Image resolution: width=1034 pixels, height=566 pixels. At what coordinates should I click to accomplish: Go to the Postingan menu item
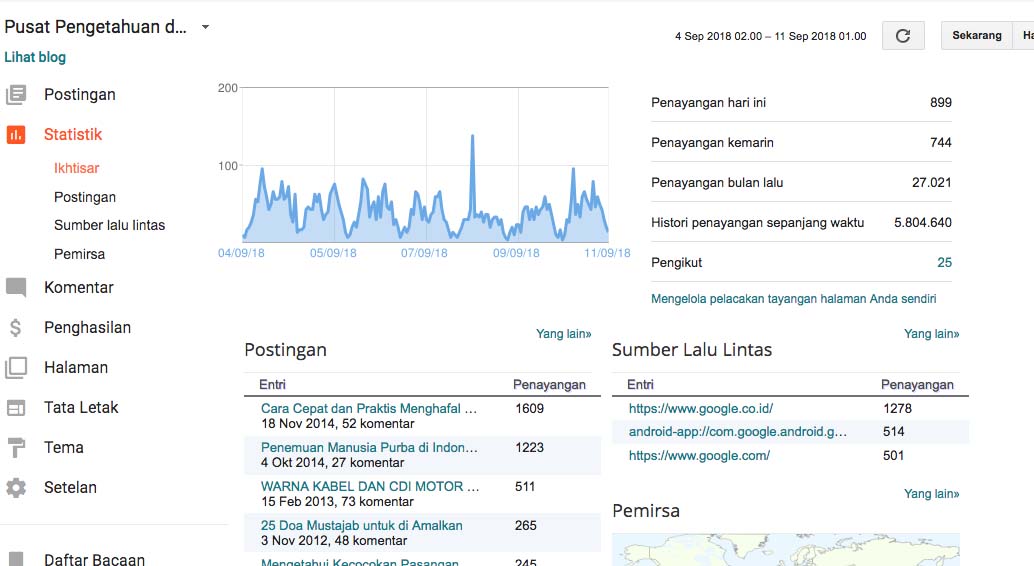[80, 95]
